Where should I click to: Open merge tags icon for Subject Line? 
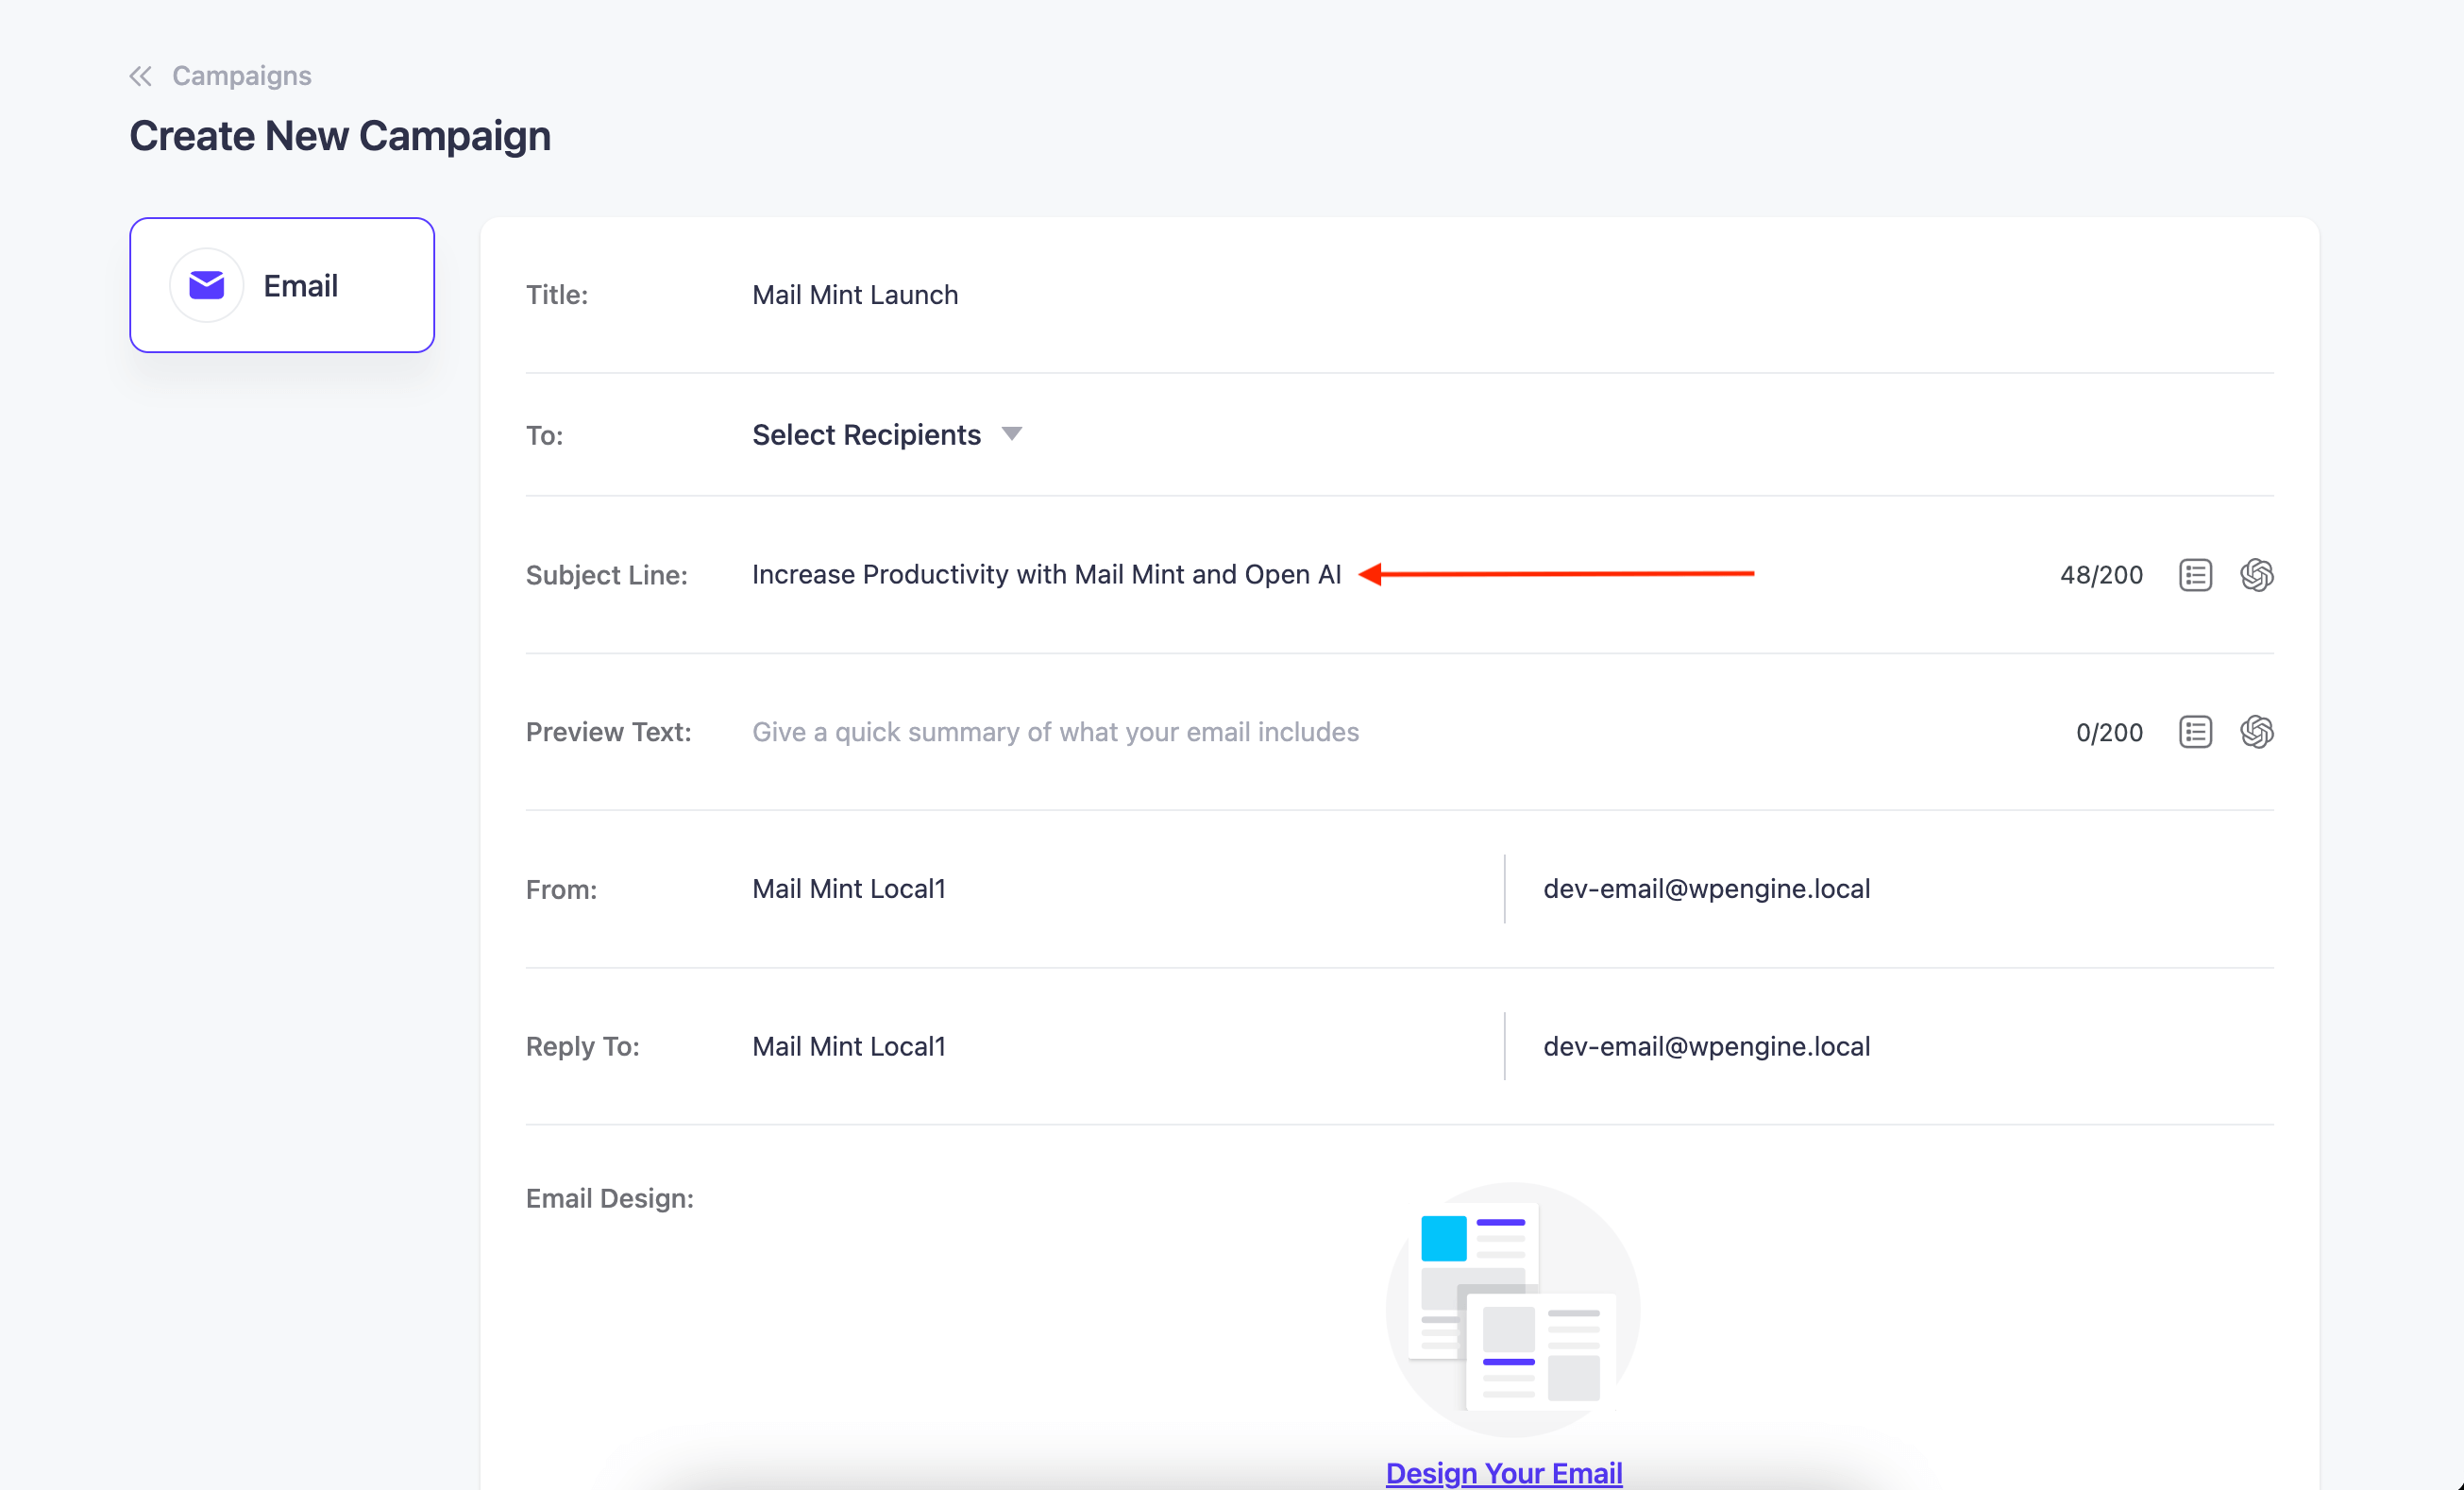tap(2195, 575)
